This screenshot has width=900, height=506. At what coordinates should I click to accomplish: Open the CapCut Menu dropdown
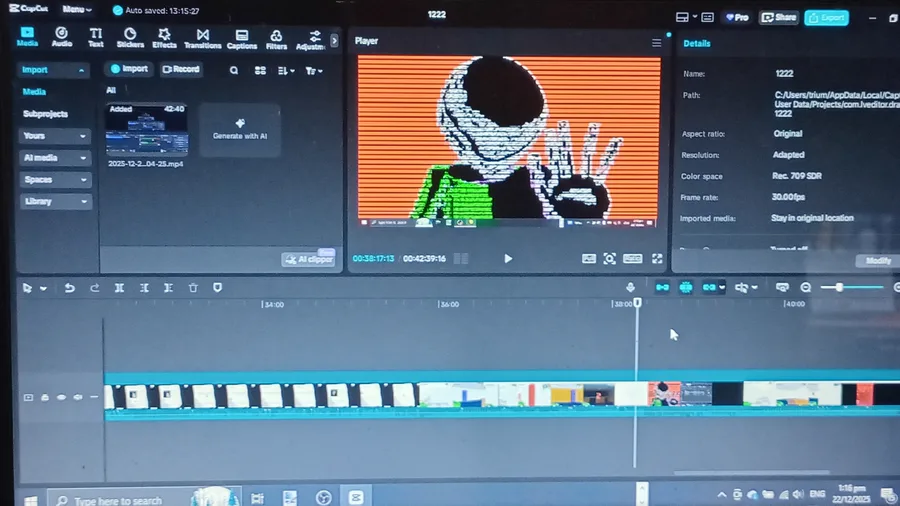point(76,9)
